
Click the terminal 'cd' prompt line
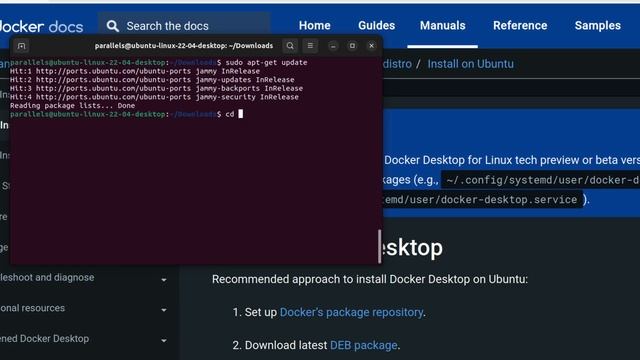click(127, 114)
